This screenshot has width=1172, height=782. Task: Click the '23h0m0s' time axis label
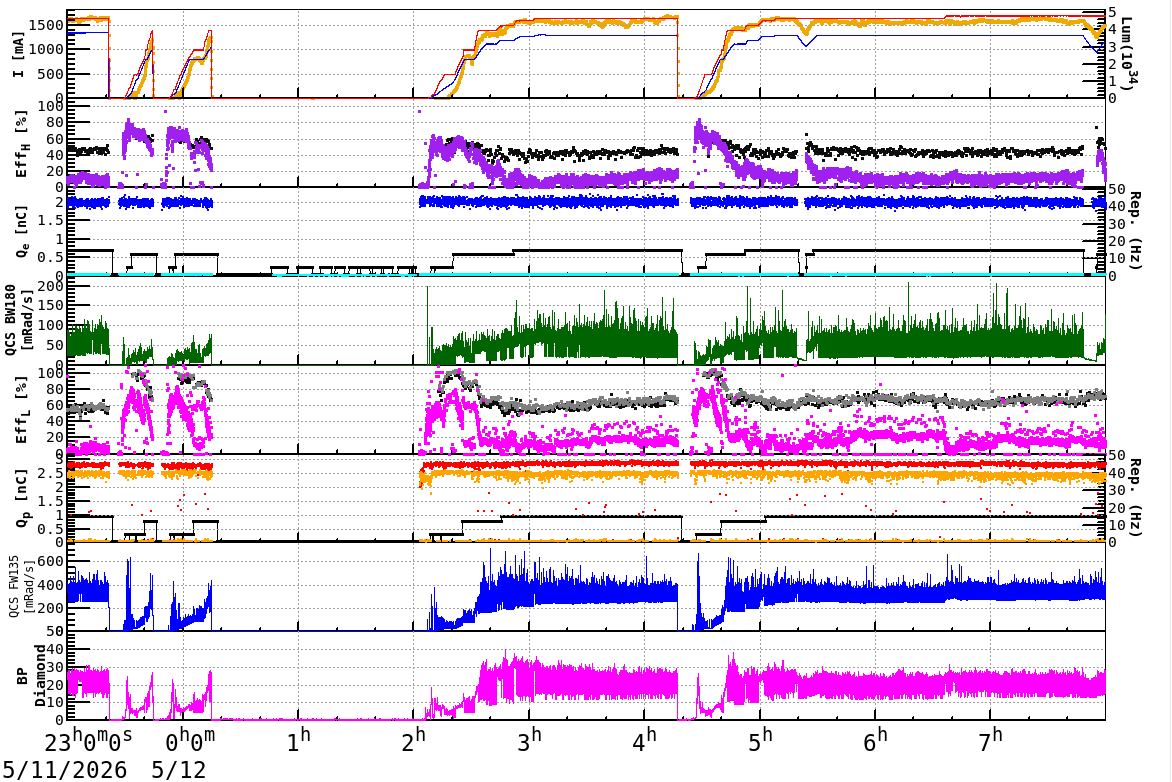click(88, 741)
